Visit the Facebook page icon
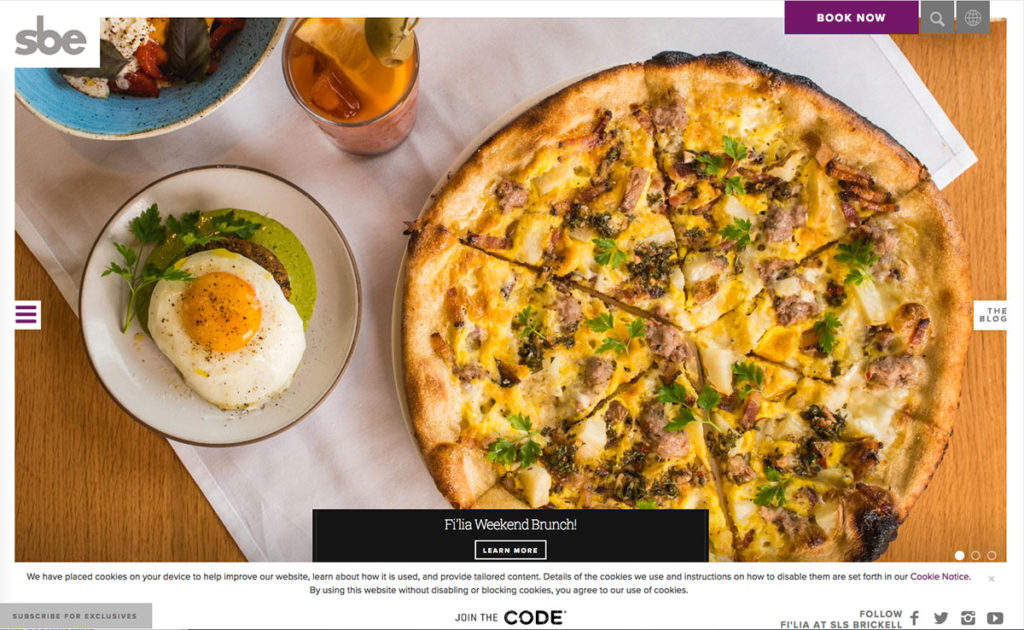Viewport: 1024px width, 630px height. point(915,618)
